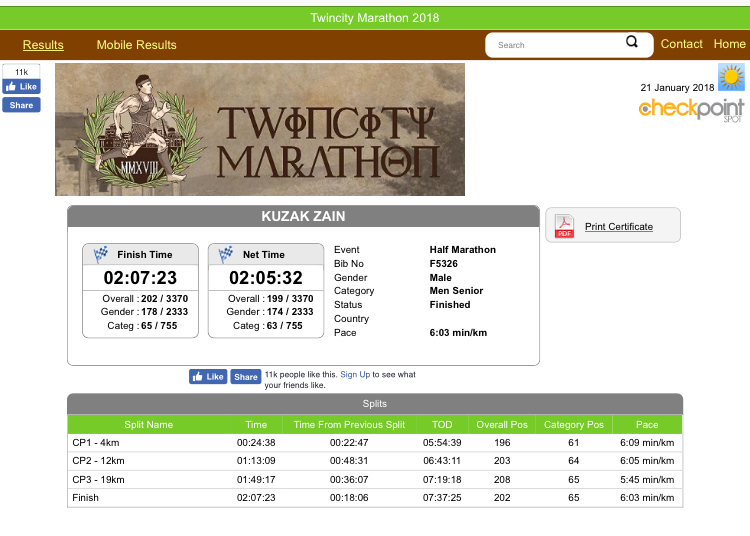750x536 pixels.
Task: Click the Sign Up link
Action: click(355, 374)
